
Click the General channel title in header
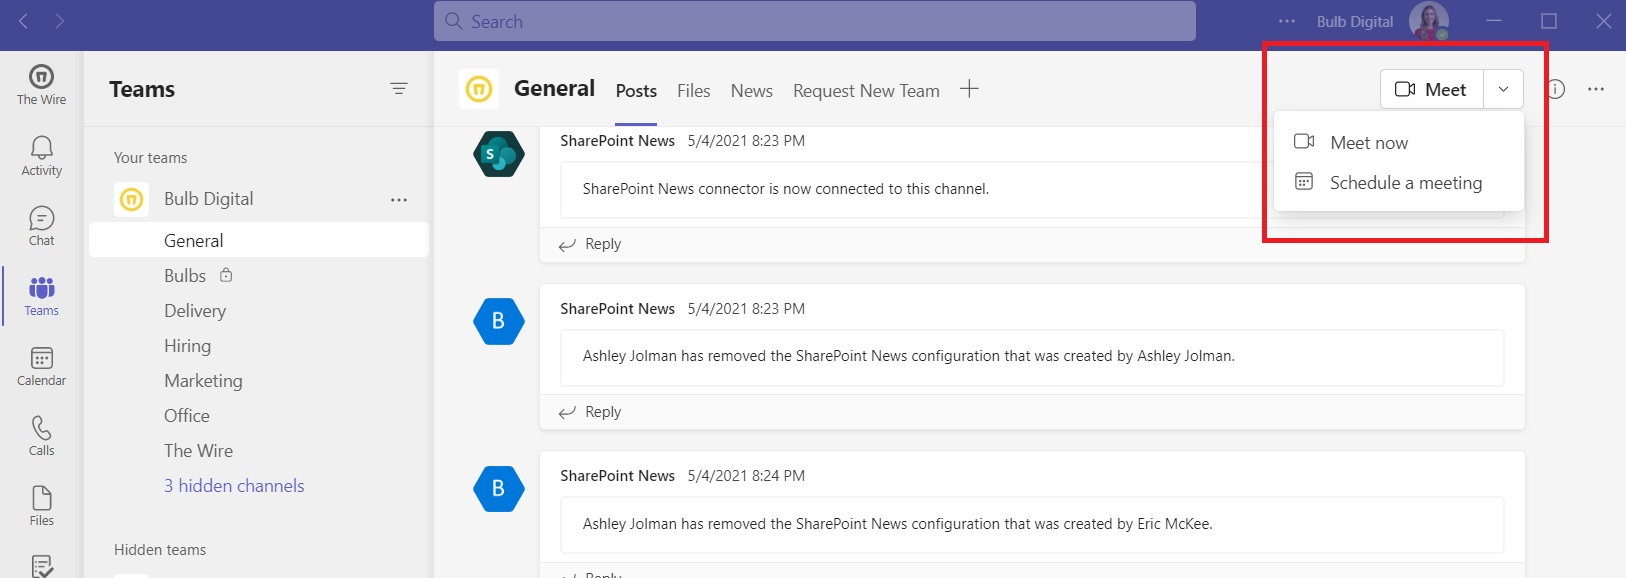tap(554, 88)
